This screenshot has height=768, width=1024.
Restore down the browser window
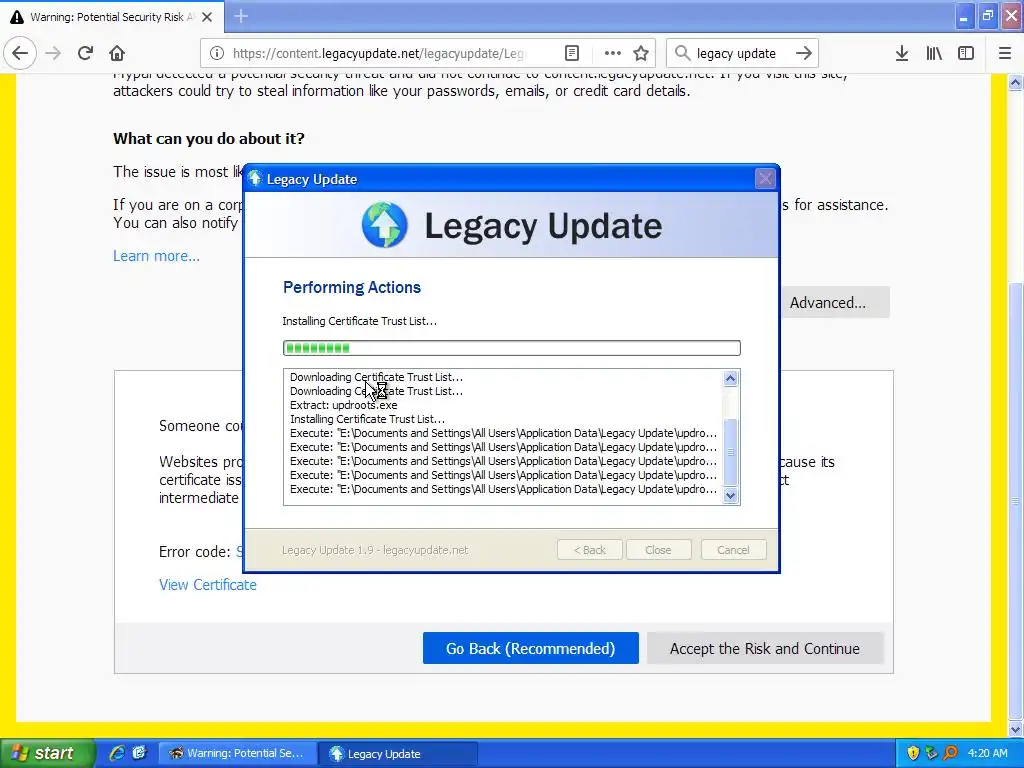(988, 17)
